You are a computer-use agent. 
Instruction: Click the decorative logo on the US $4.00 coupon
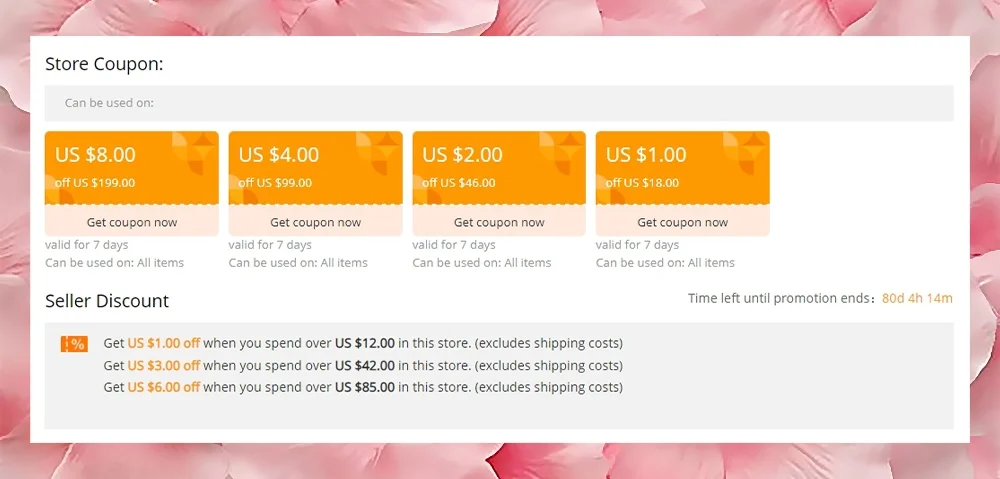(378, 153)
